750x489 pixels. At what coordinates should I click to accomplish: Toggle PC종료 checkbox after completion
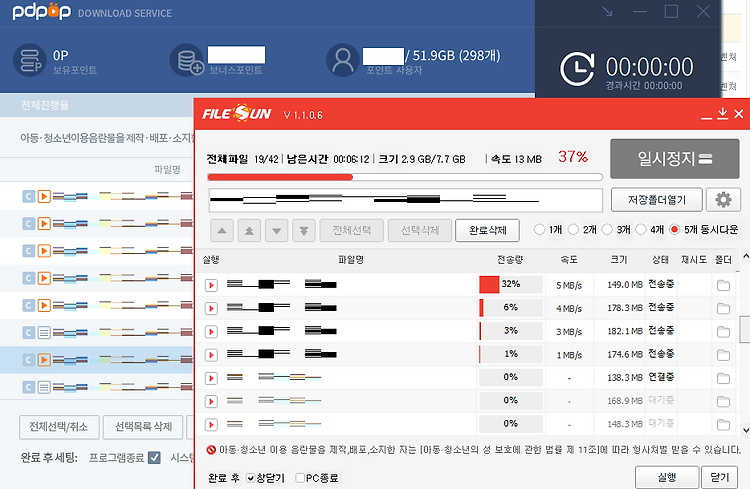tap(300, 478)
